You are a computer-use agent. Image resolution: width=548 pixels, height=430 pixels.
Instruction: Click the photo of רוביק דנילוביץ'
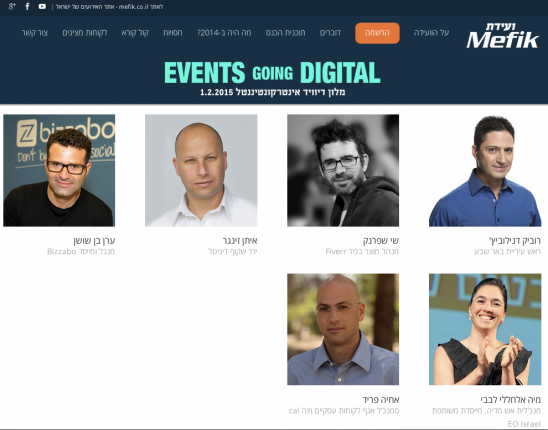click(x=485, y=170)
